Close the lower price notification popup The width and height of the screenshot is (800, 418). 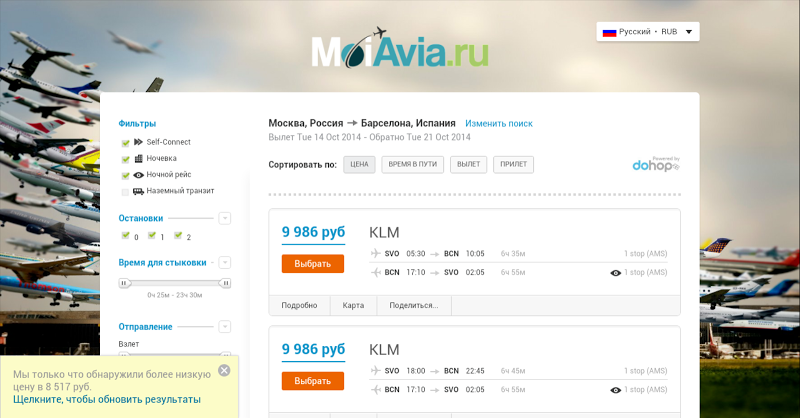[x=224, y=370]
